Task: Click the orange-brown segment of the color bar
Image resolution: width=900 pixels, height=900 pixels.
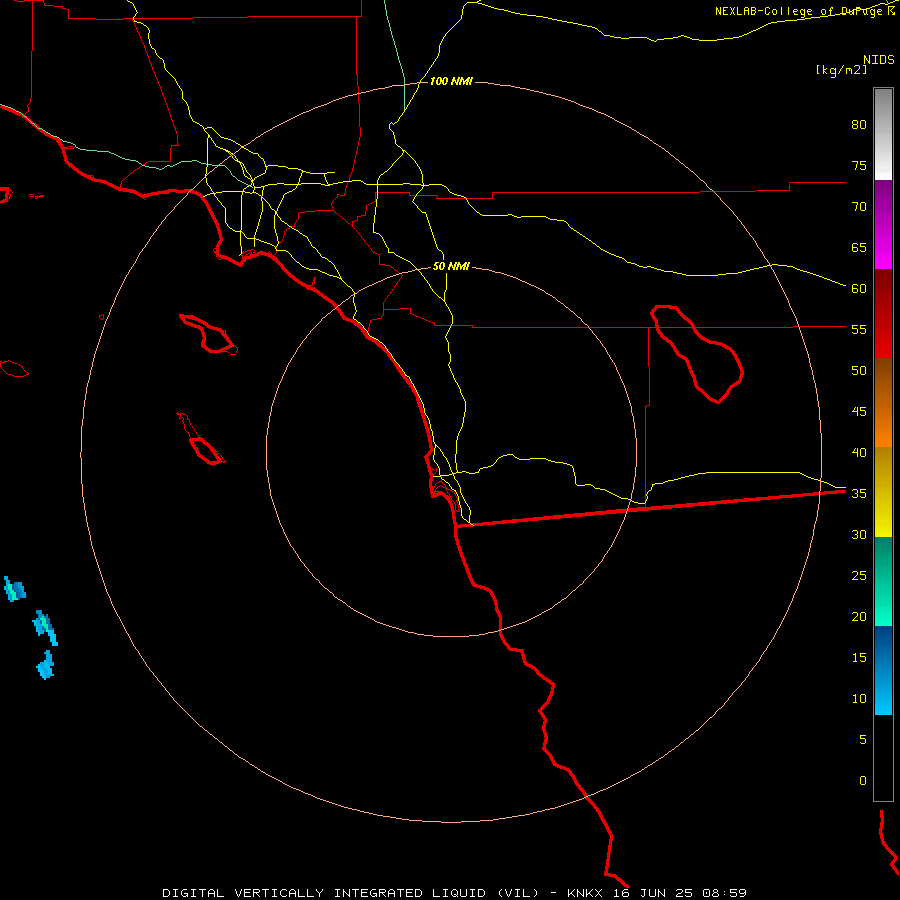Action: pyautogui.click(x=883, y=402)
